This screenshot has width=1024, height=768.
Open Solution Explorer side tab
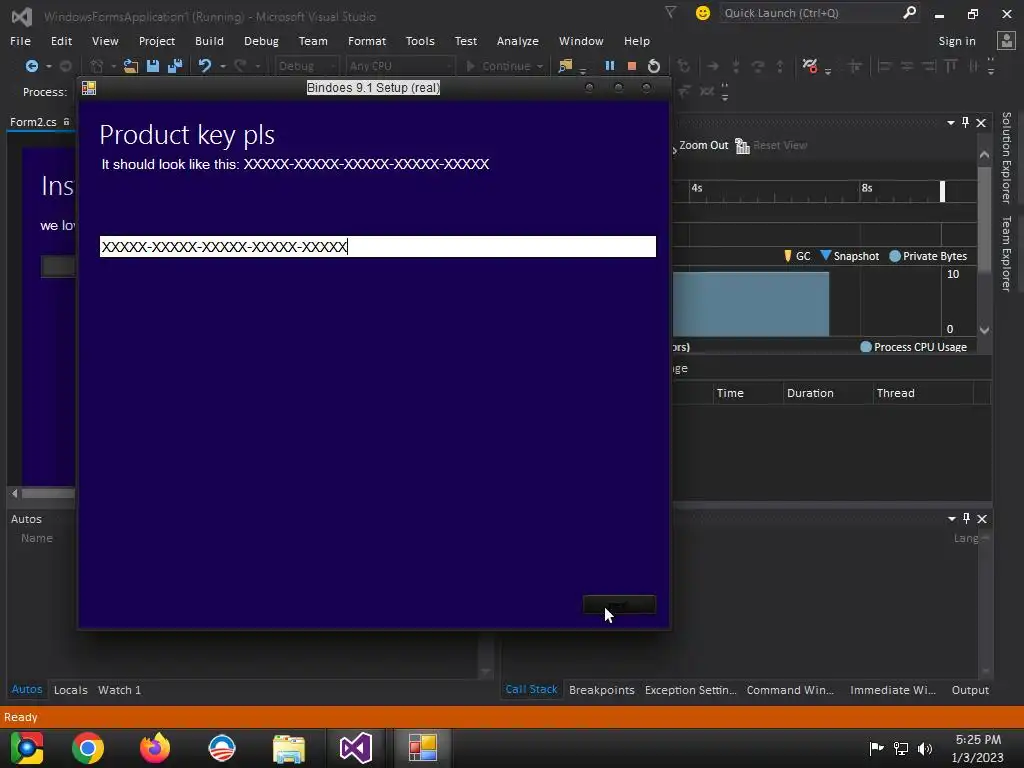click(1006, 157)
